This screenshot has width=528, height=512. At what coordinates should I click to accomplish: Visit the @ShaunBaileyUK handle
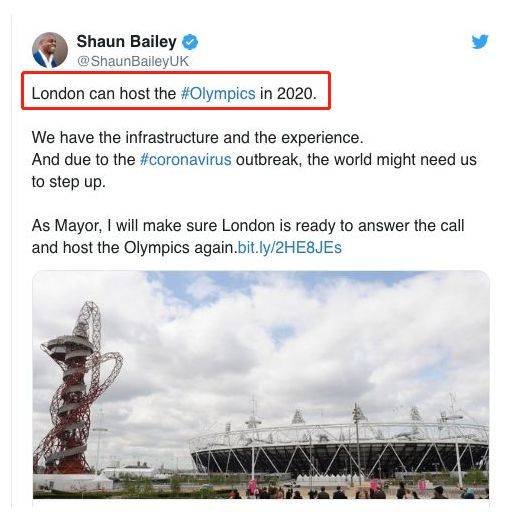point(133,61)
